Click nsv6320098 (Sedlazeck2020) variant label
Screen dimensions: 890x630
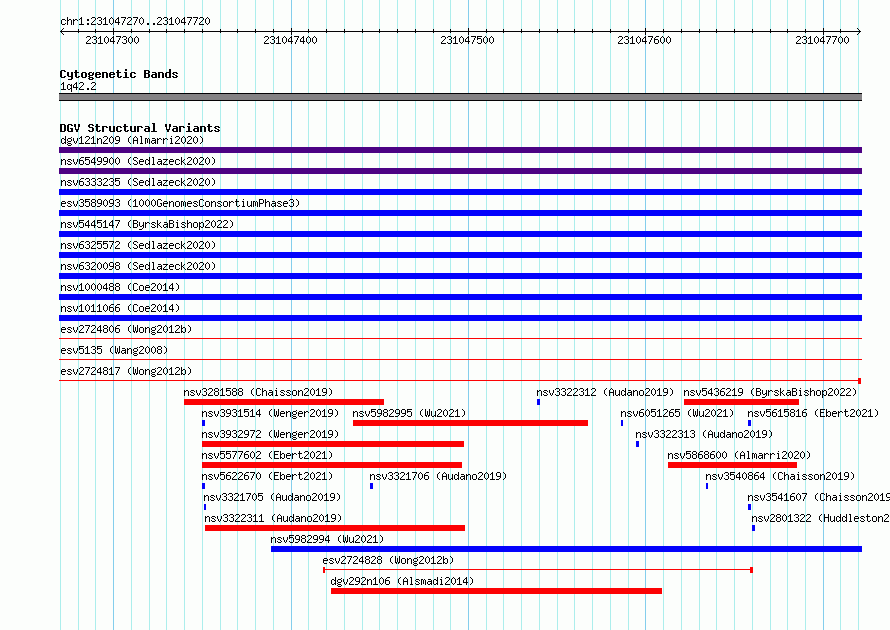[x=138, y=266]
